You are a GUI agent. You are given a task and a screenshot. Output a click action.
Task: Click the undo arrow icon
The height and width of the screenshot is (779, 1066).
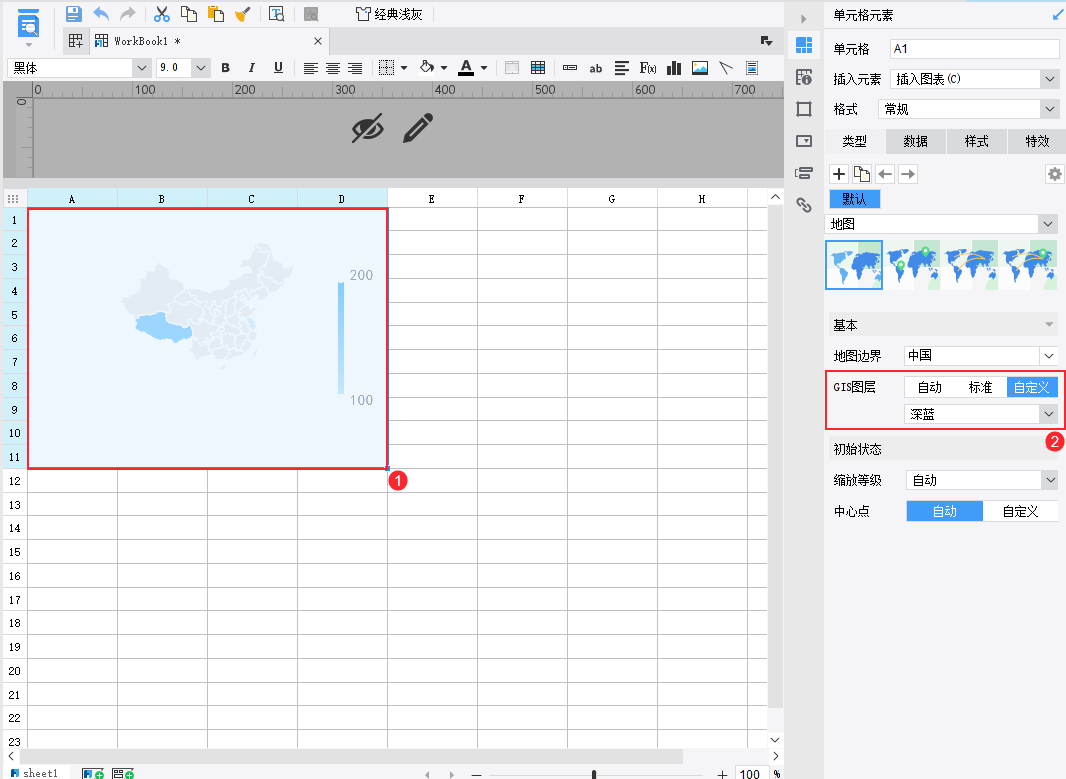[101, 14]
